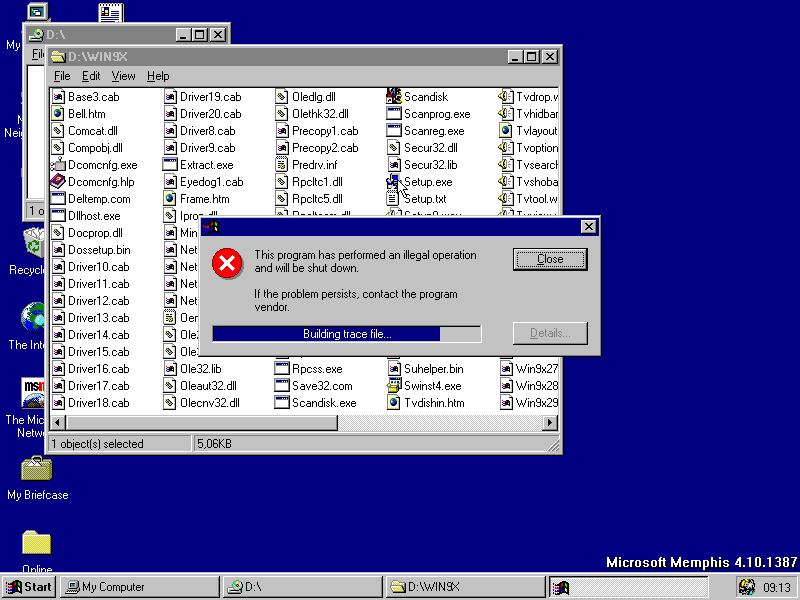The image size is (800, 600).
Task: Select the Scanprog.exe program icon
Action: tap(394, 114)
